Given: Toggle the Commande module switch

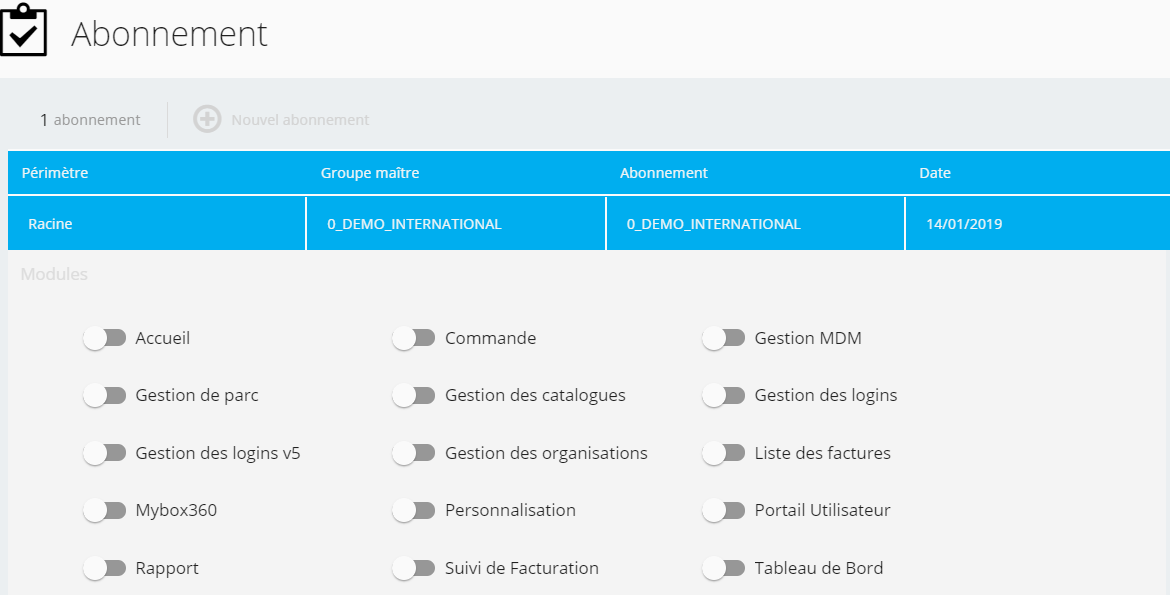Looking at the screenshot, I should click(414, 338).
